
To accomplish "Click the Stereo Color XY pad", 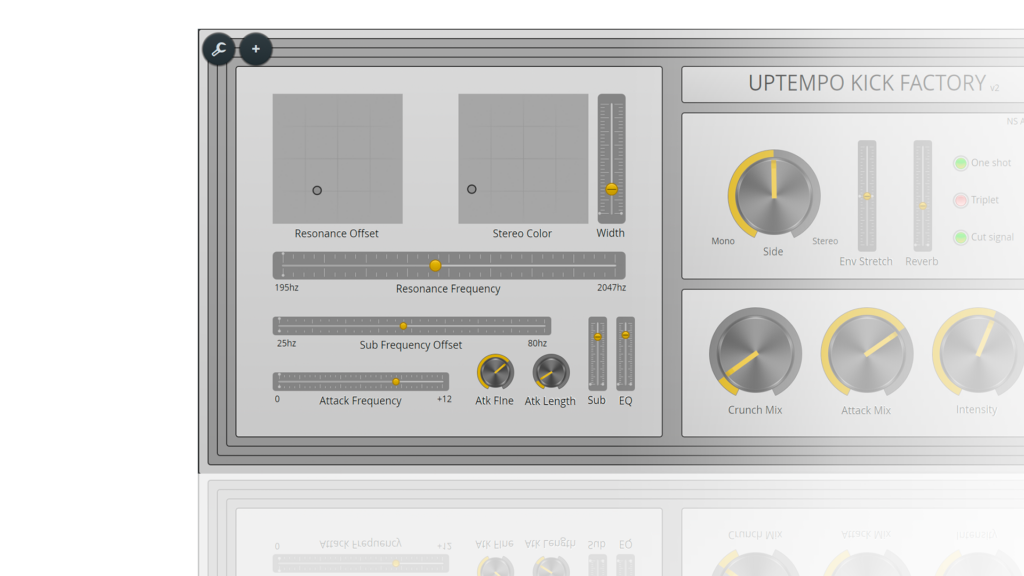I will pyautogui.click(x=523, y=159).
